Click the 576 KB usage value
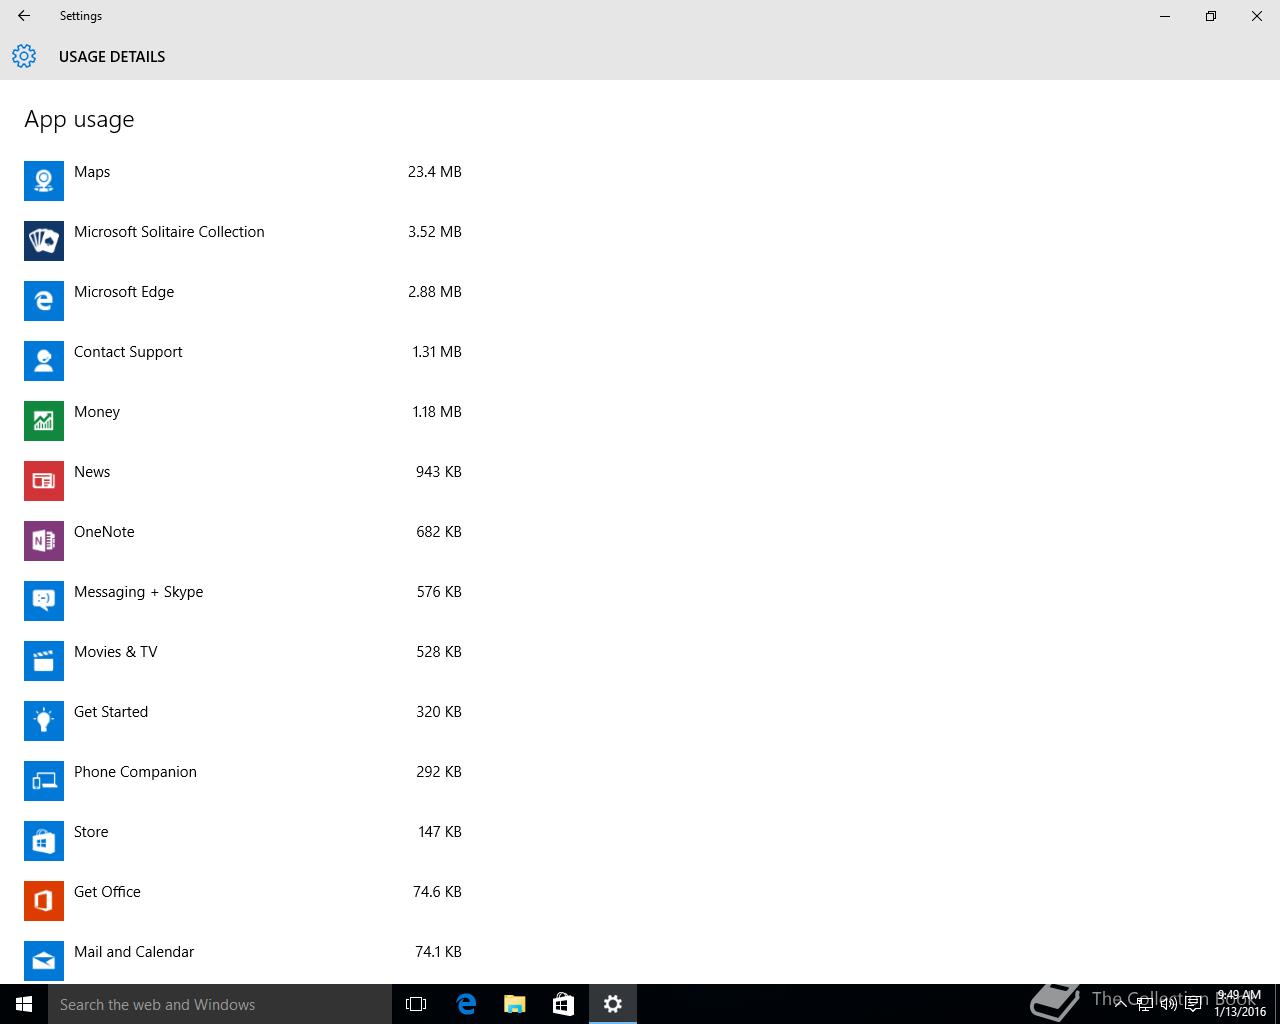Screen dimensions: 1280x1024 (439, 592)
